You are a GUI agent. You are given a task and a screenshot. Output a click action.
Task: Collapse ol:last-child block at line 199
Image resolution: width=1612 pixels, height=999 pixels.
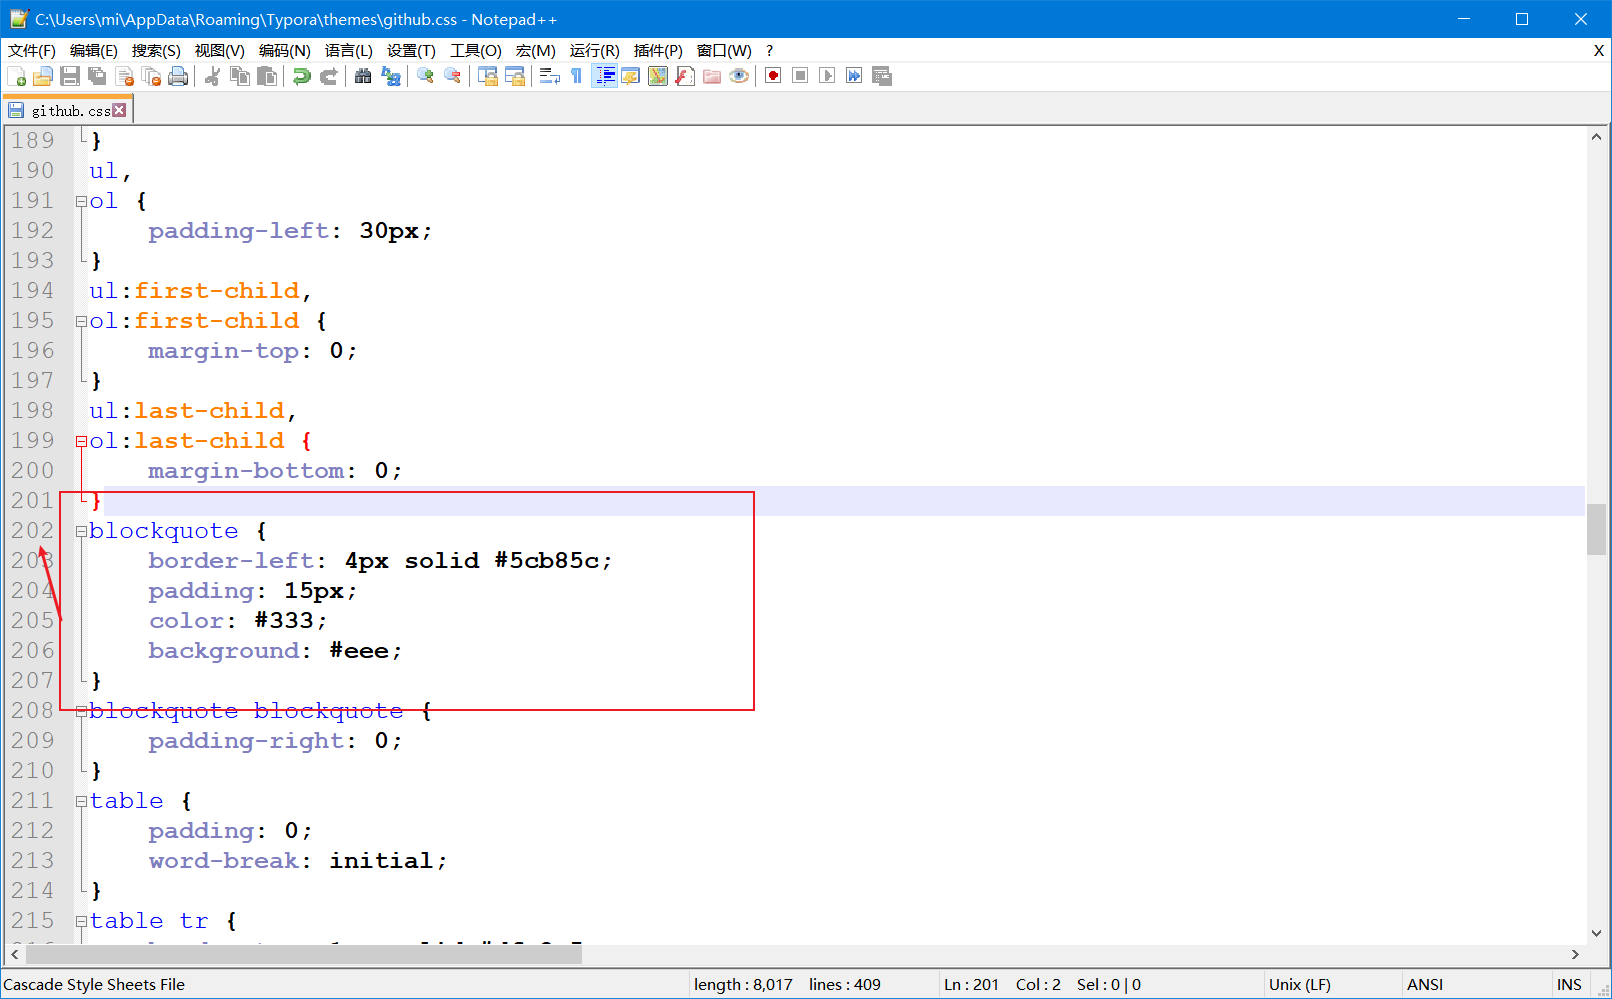point(81,441)
